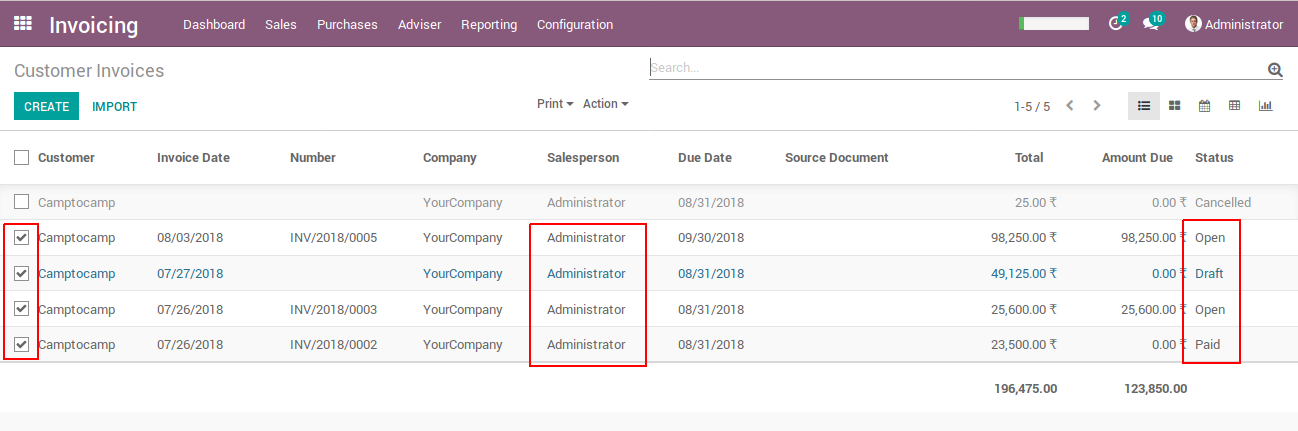This screenshot has width=1298, height=431.
Task: Go to next page of invoices
Action: pyautogui.click(x=1097, y=106)
